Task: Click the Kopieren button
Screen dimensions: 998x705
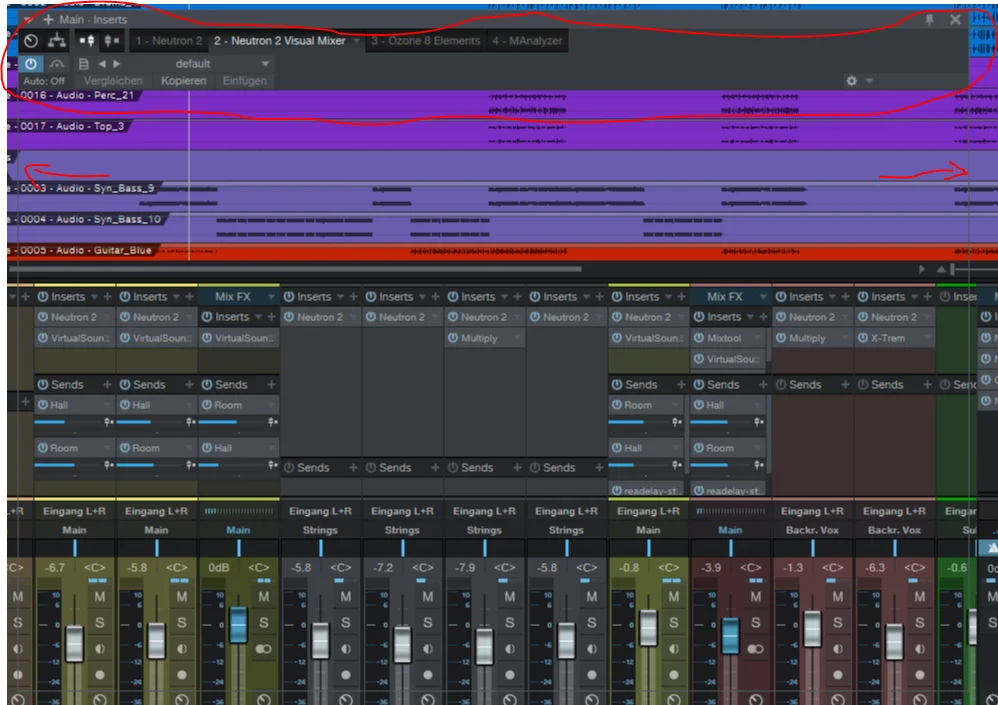Action: click(183, 81)
